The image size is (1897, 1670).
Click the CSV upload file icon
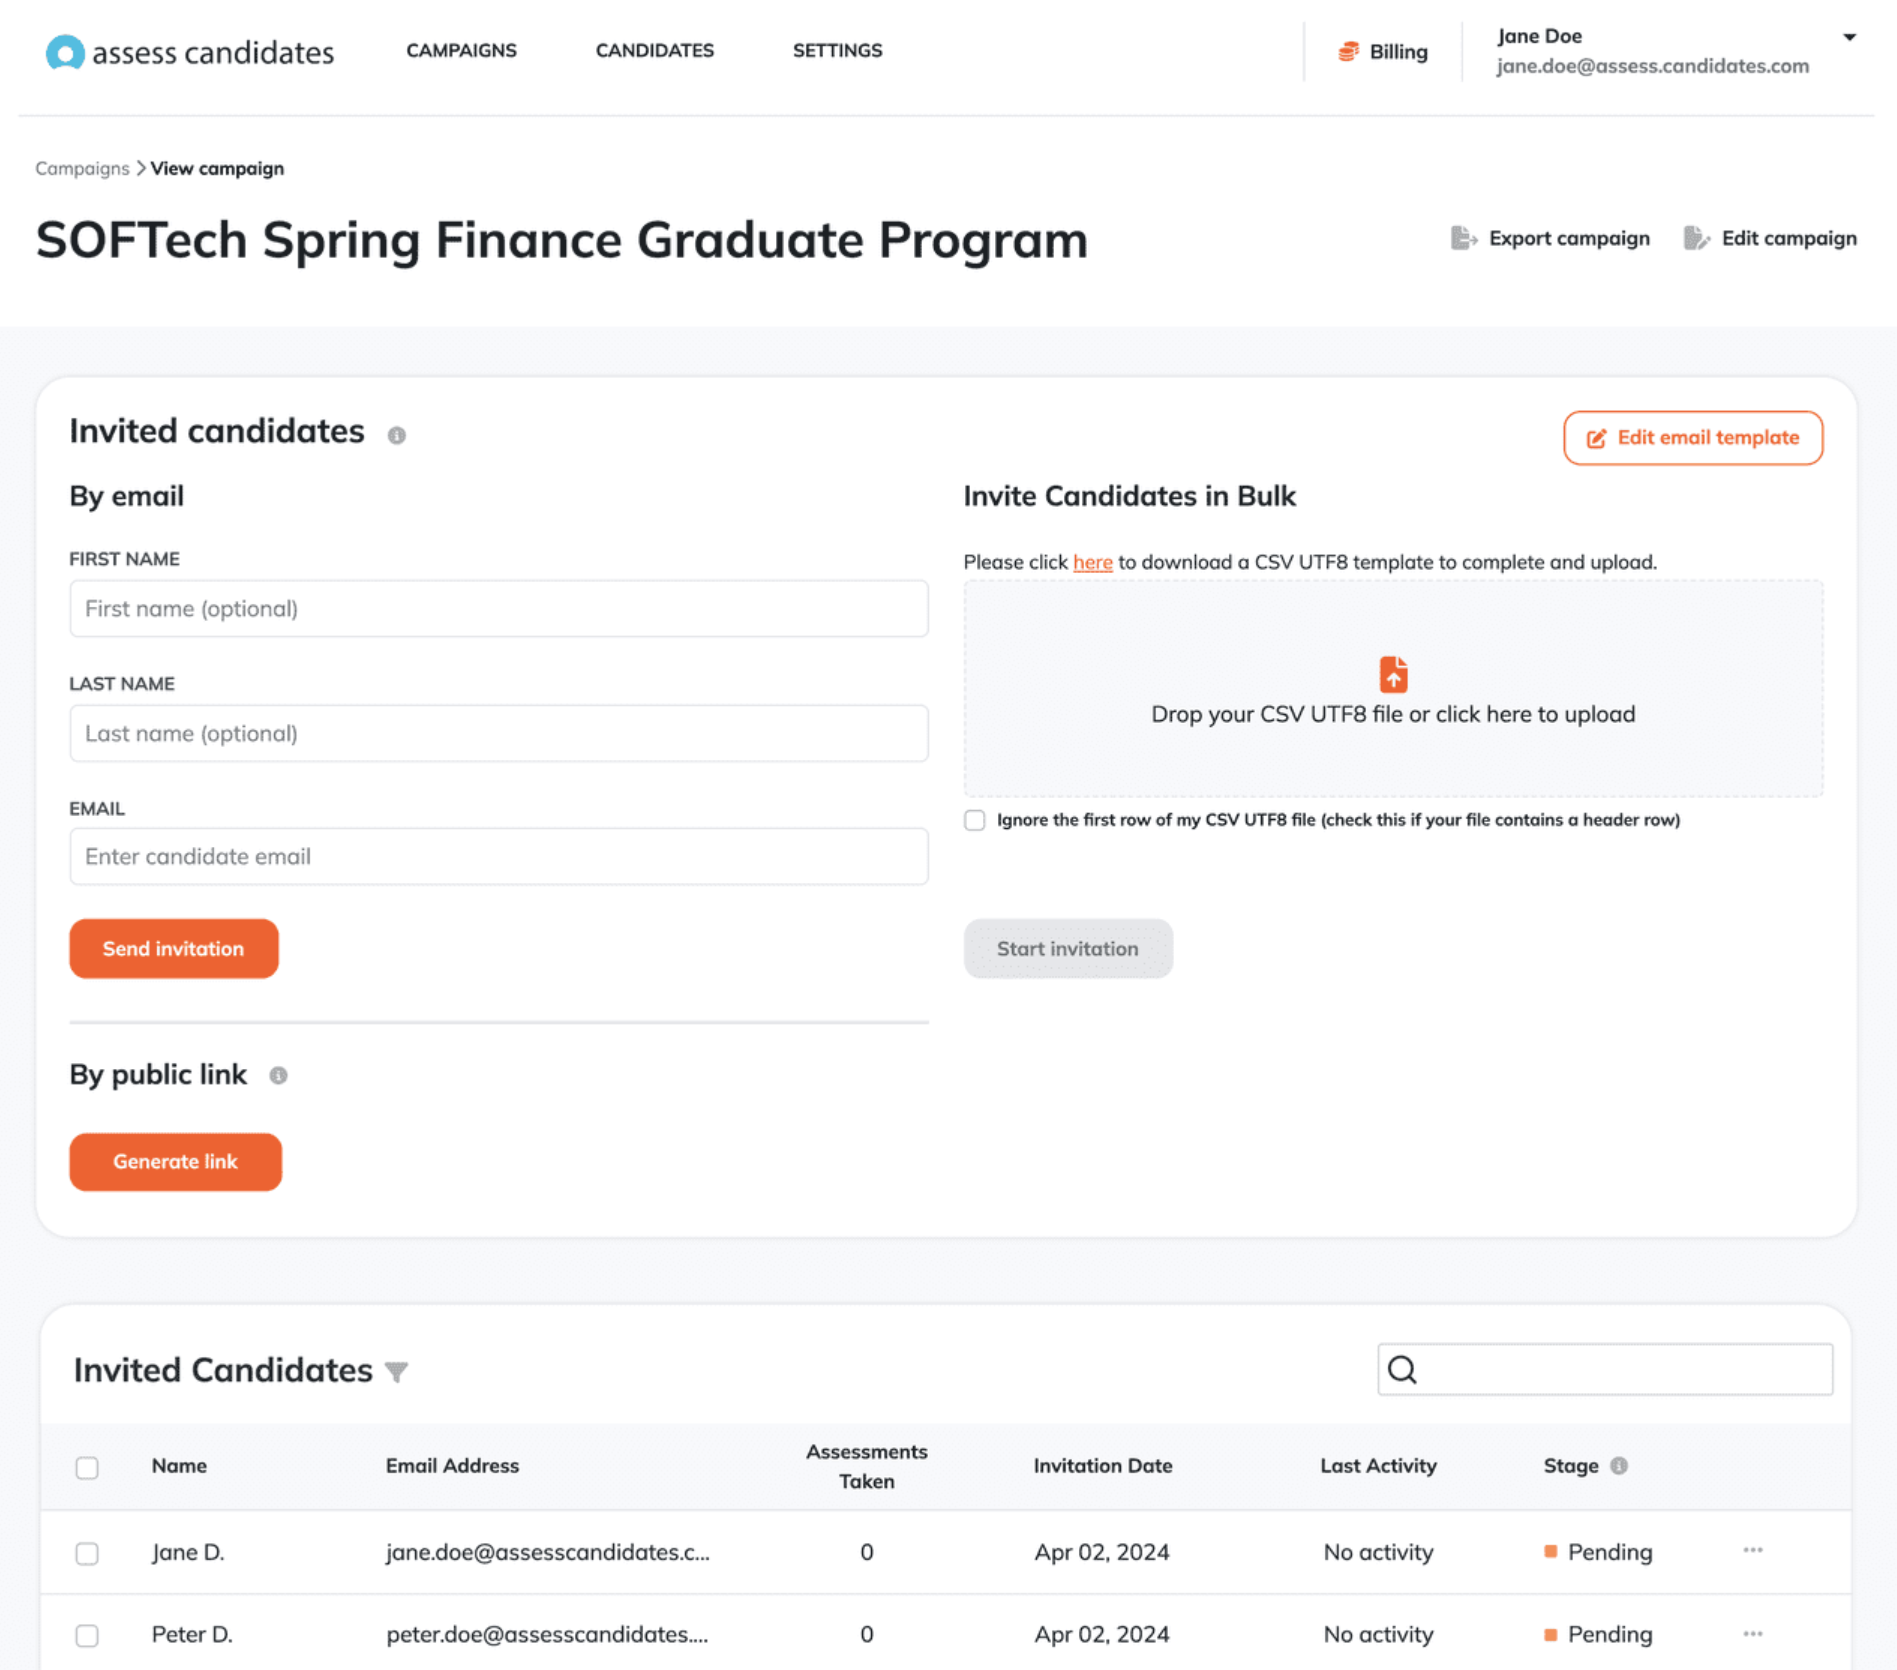pos(1393,674)
